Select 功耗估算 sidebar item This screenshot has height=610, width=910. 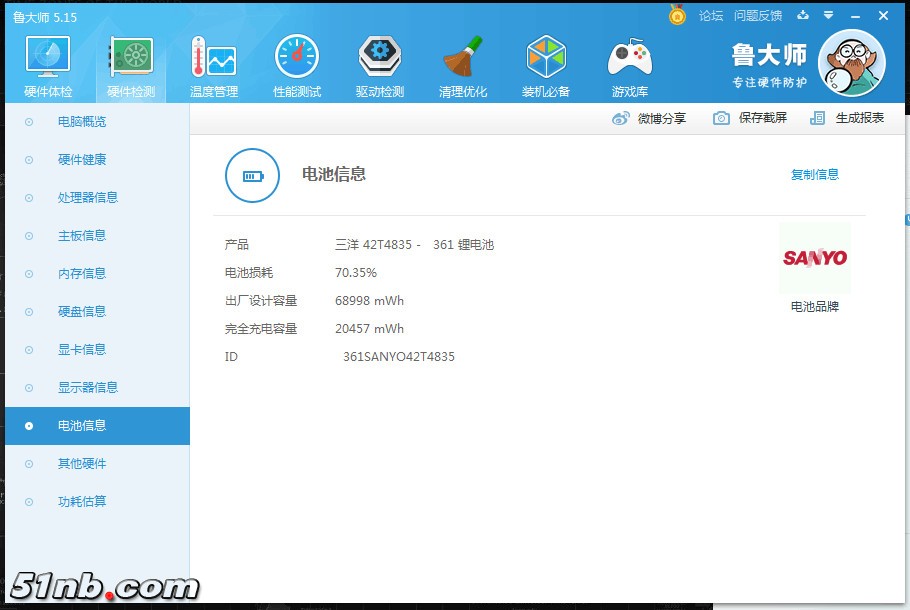82,502
